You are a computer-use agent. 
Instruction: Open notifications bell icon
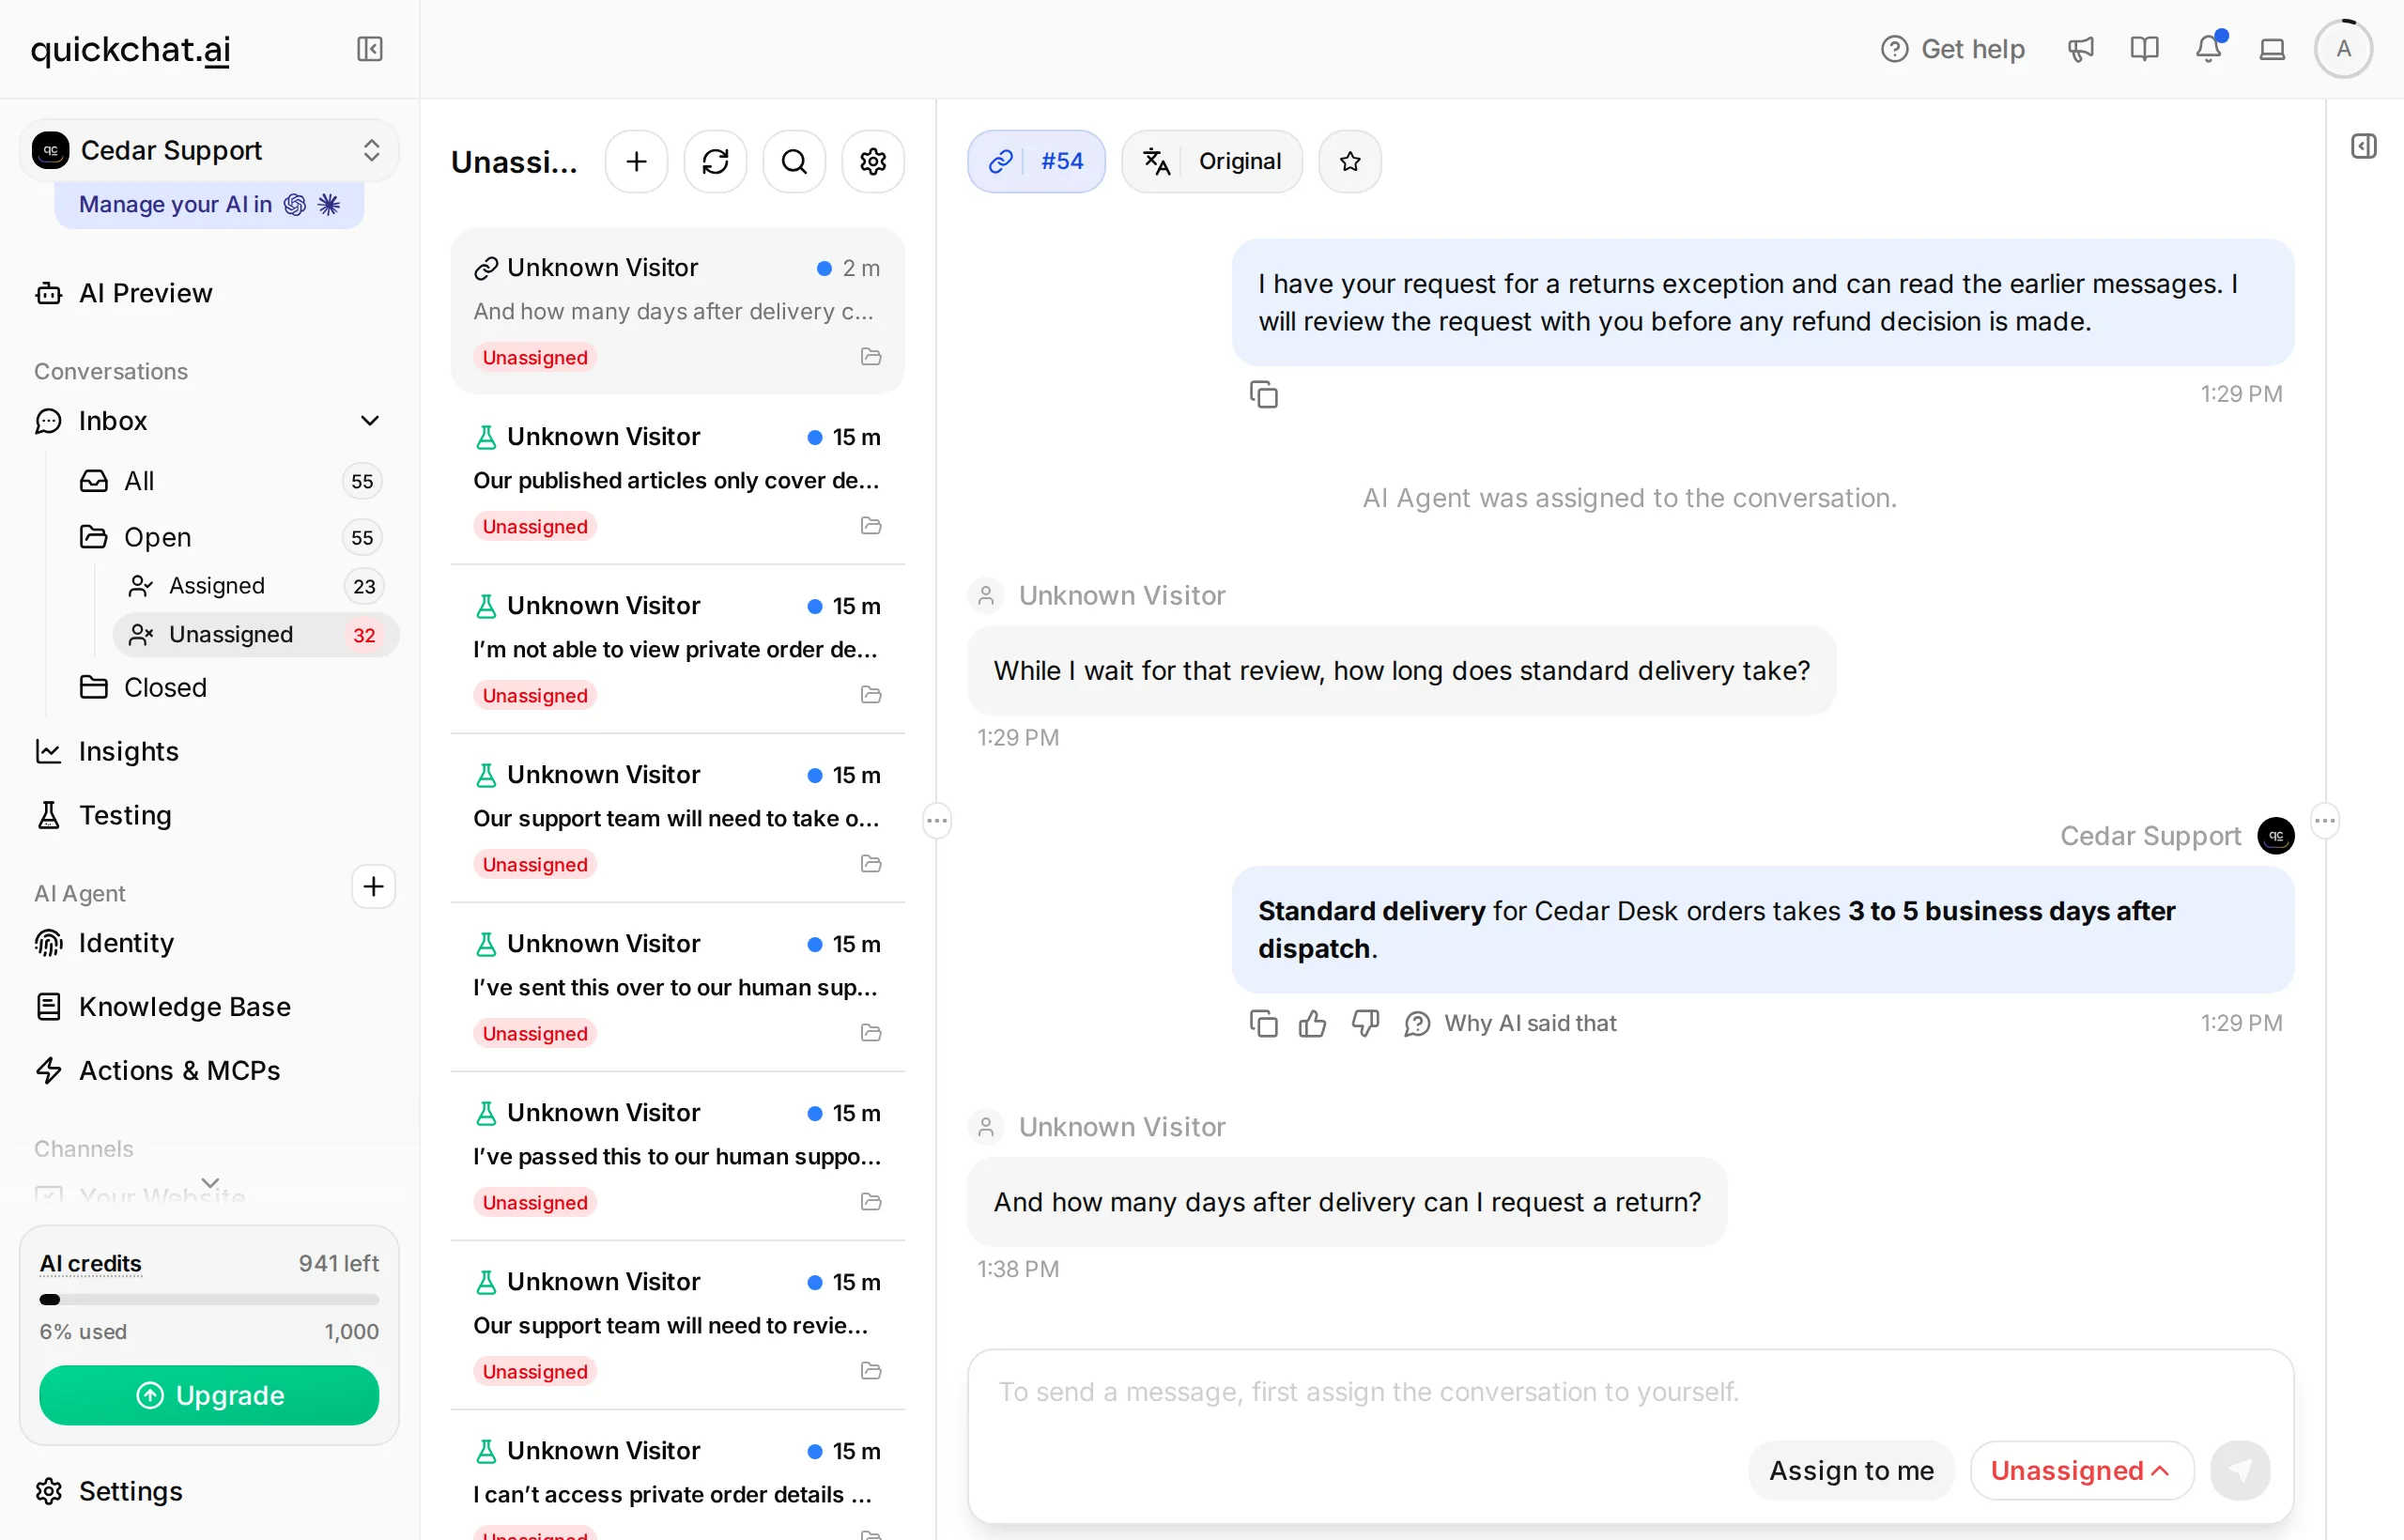(x=2209, y=49)
